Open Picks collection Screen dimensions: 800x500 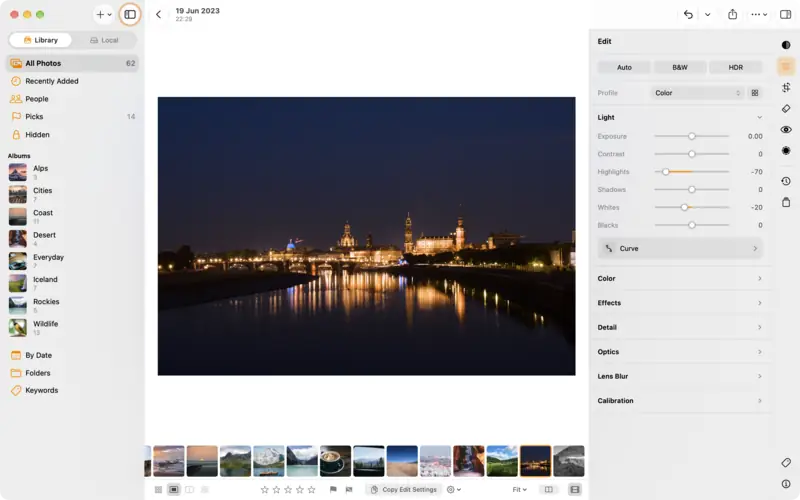tap(72, 117)
